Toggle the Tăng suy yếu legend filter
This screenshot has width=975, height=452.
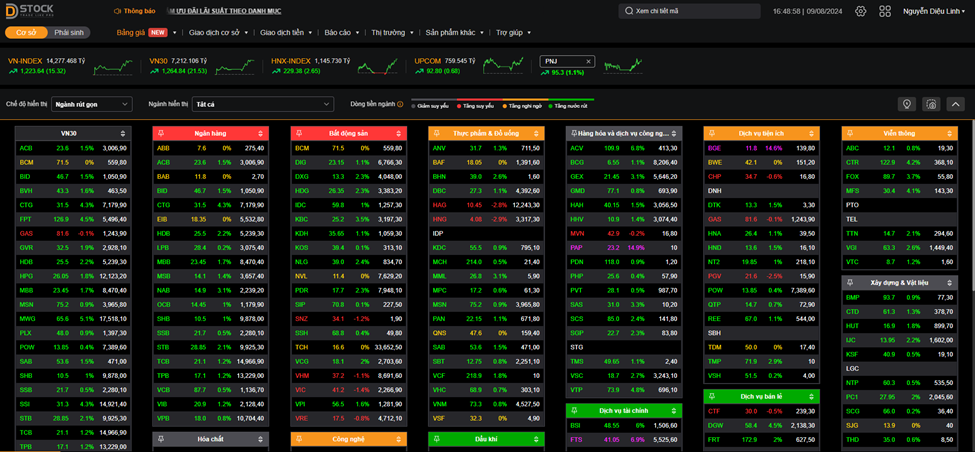pyautogui.click(x=478, y=105)
